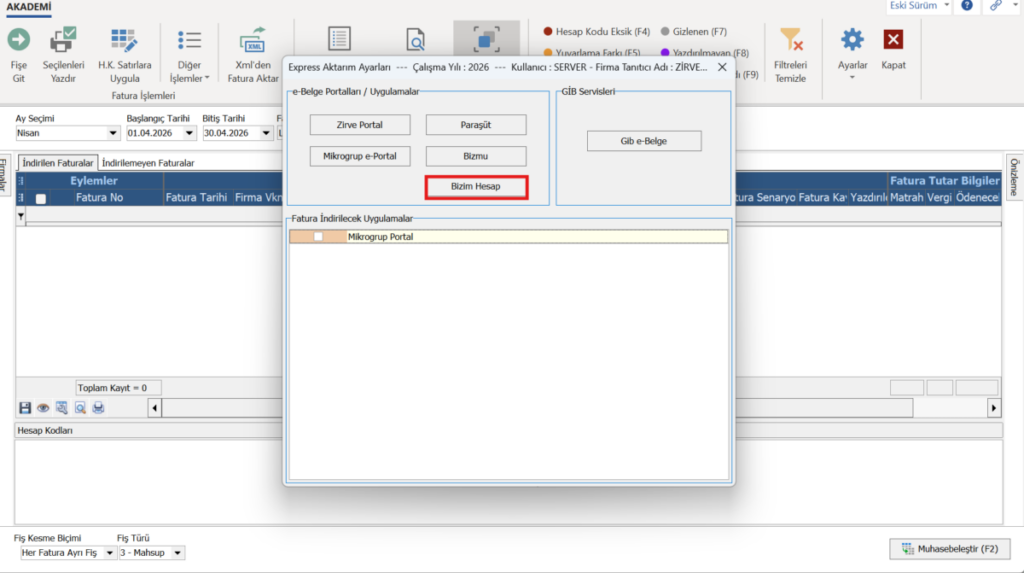The height and width of the screenshot is (573, 1024).
Task: Open Bitiş Tarihi date dropdown
Action: [x=266, y=133]
